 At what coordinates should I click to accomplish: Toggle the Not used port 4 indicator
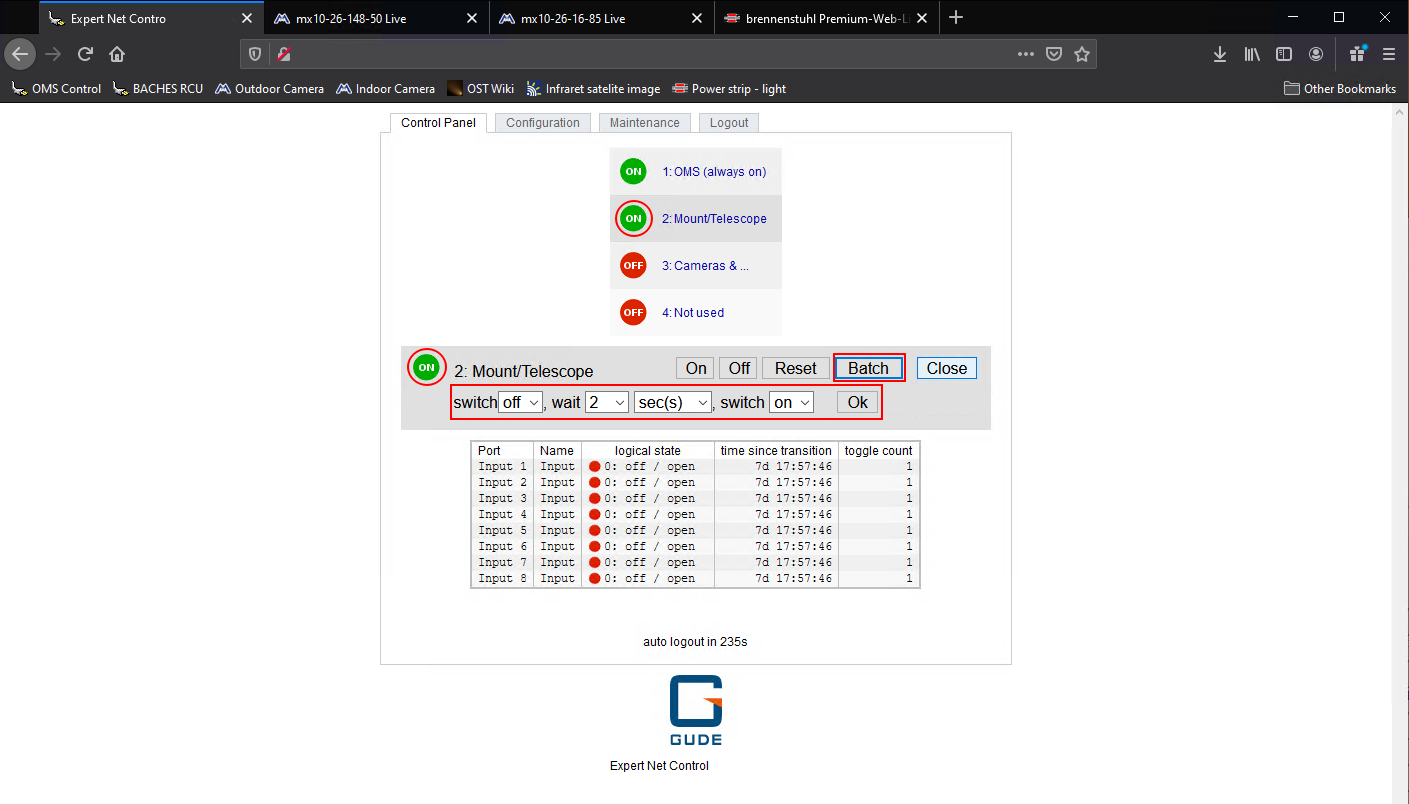633,313
